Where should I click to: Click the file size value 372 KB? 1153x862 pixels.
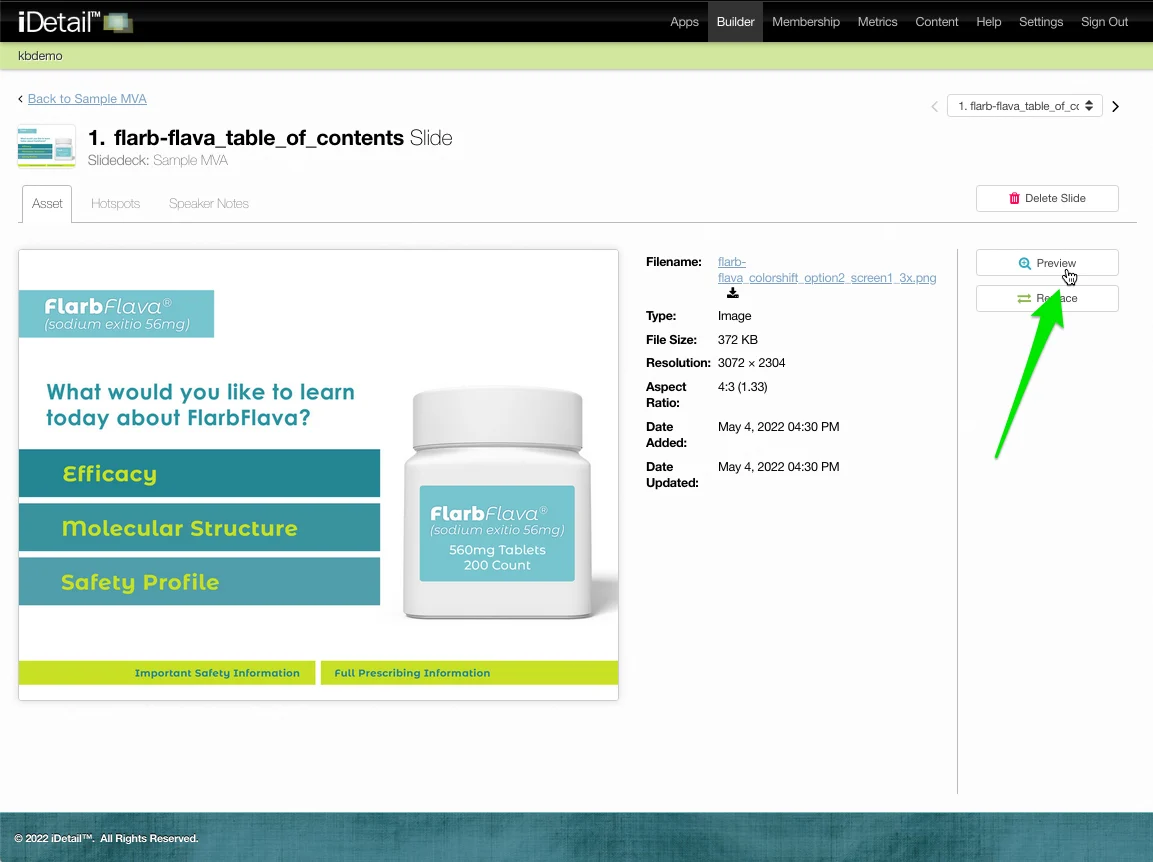pyautogui.click(x=738, y=340)
